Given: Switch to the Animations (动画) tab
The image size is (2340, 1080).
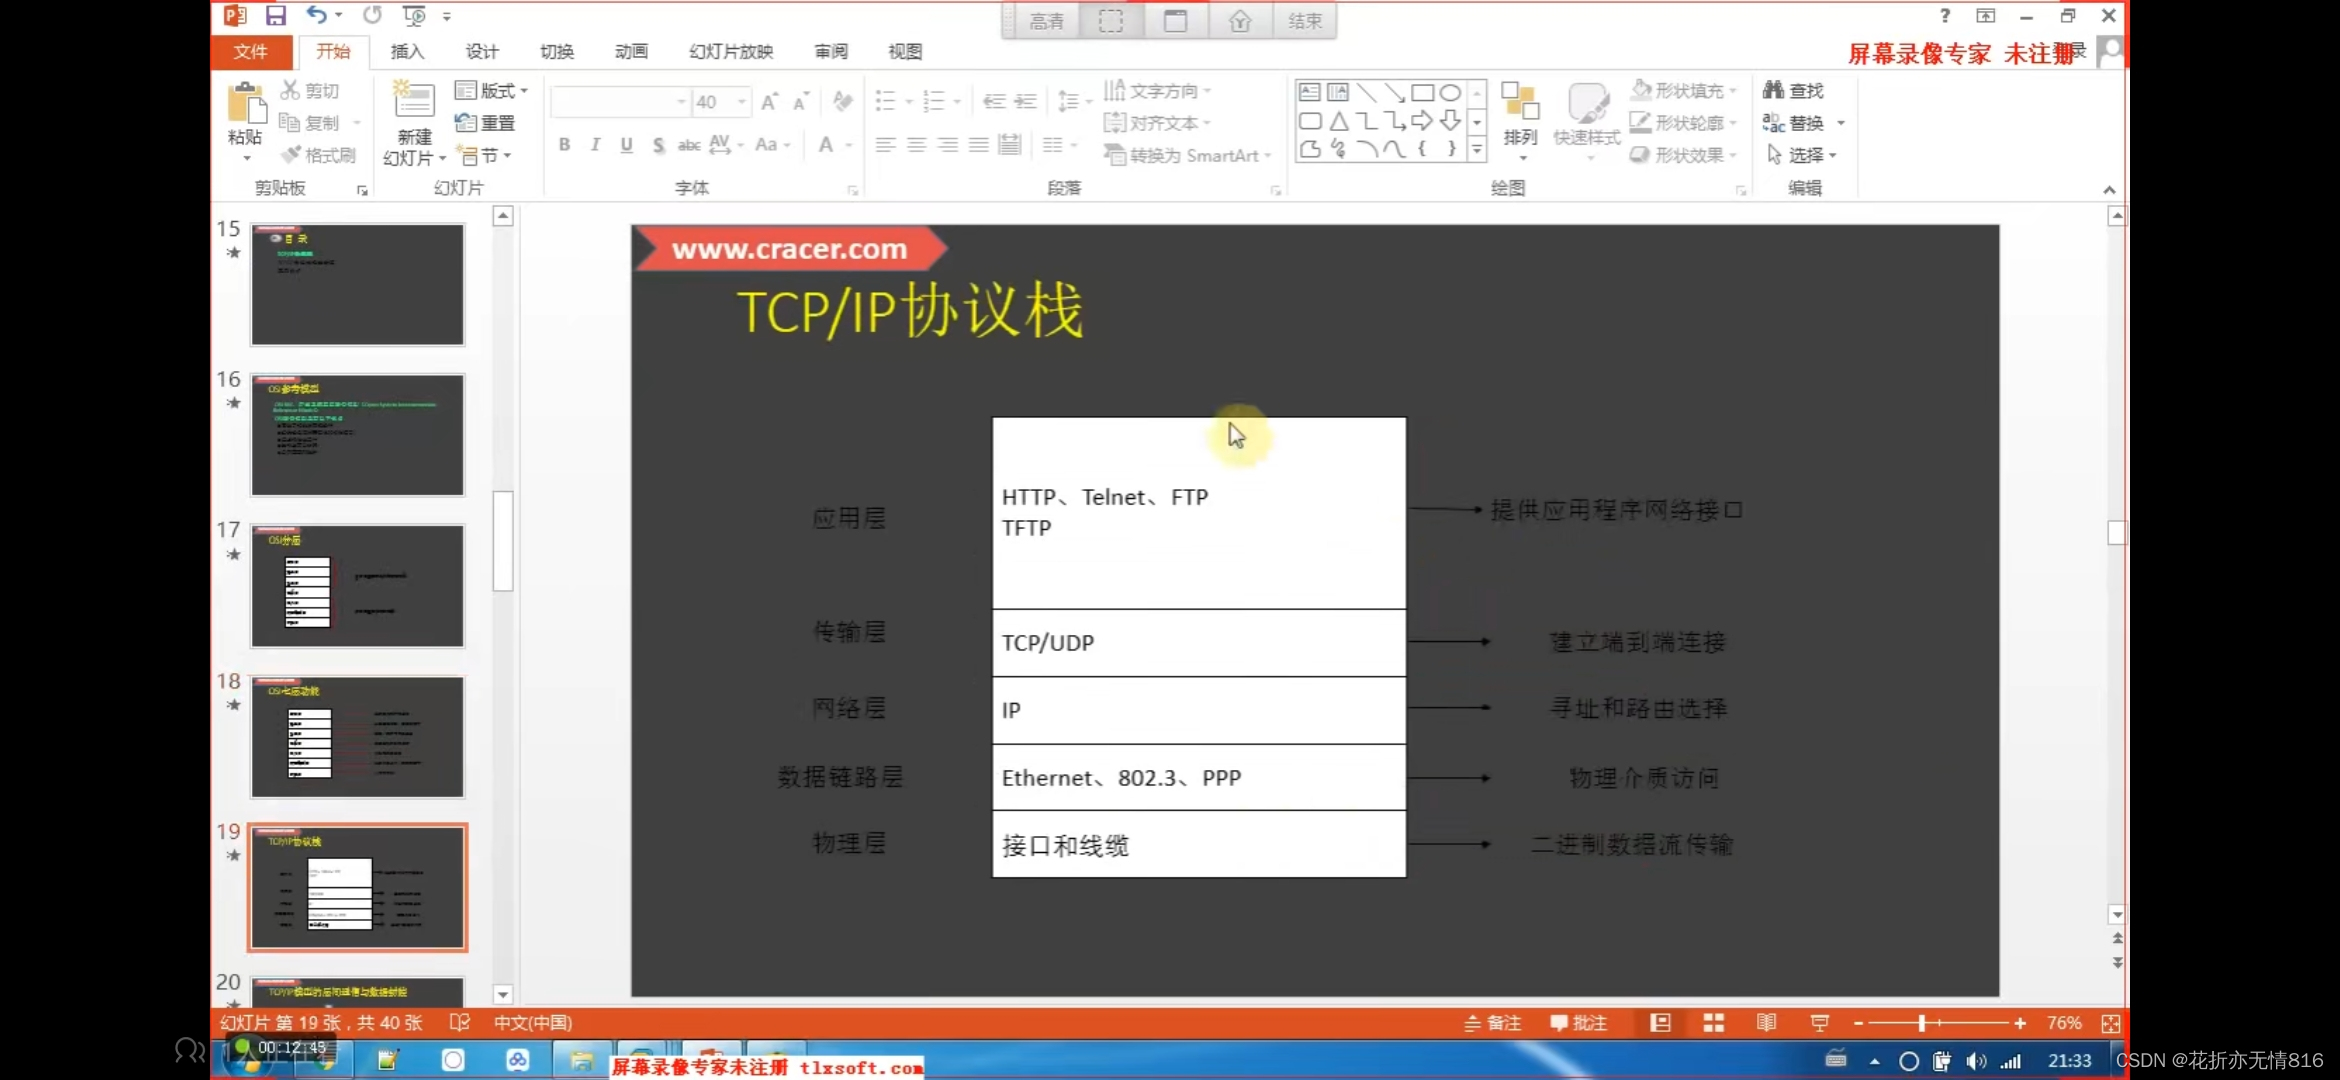Looking at the screenshot, I should click(x=631, y=51).
